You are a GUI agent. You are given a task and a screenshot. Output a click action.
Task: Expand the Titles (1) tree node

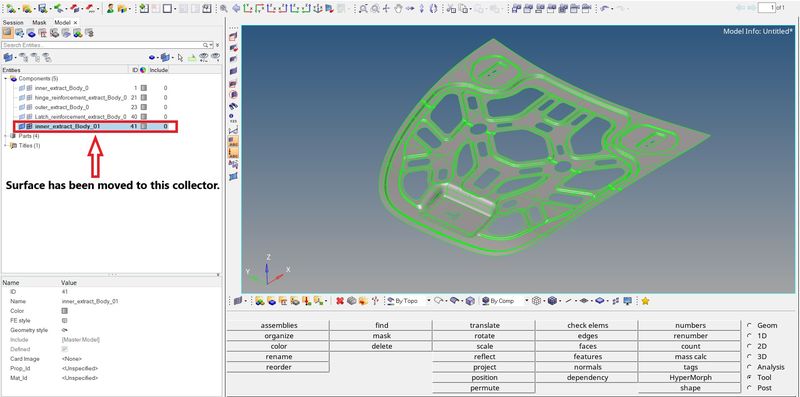point(6,146)
